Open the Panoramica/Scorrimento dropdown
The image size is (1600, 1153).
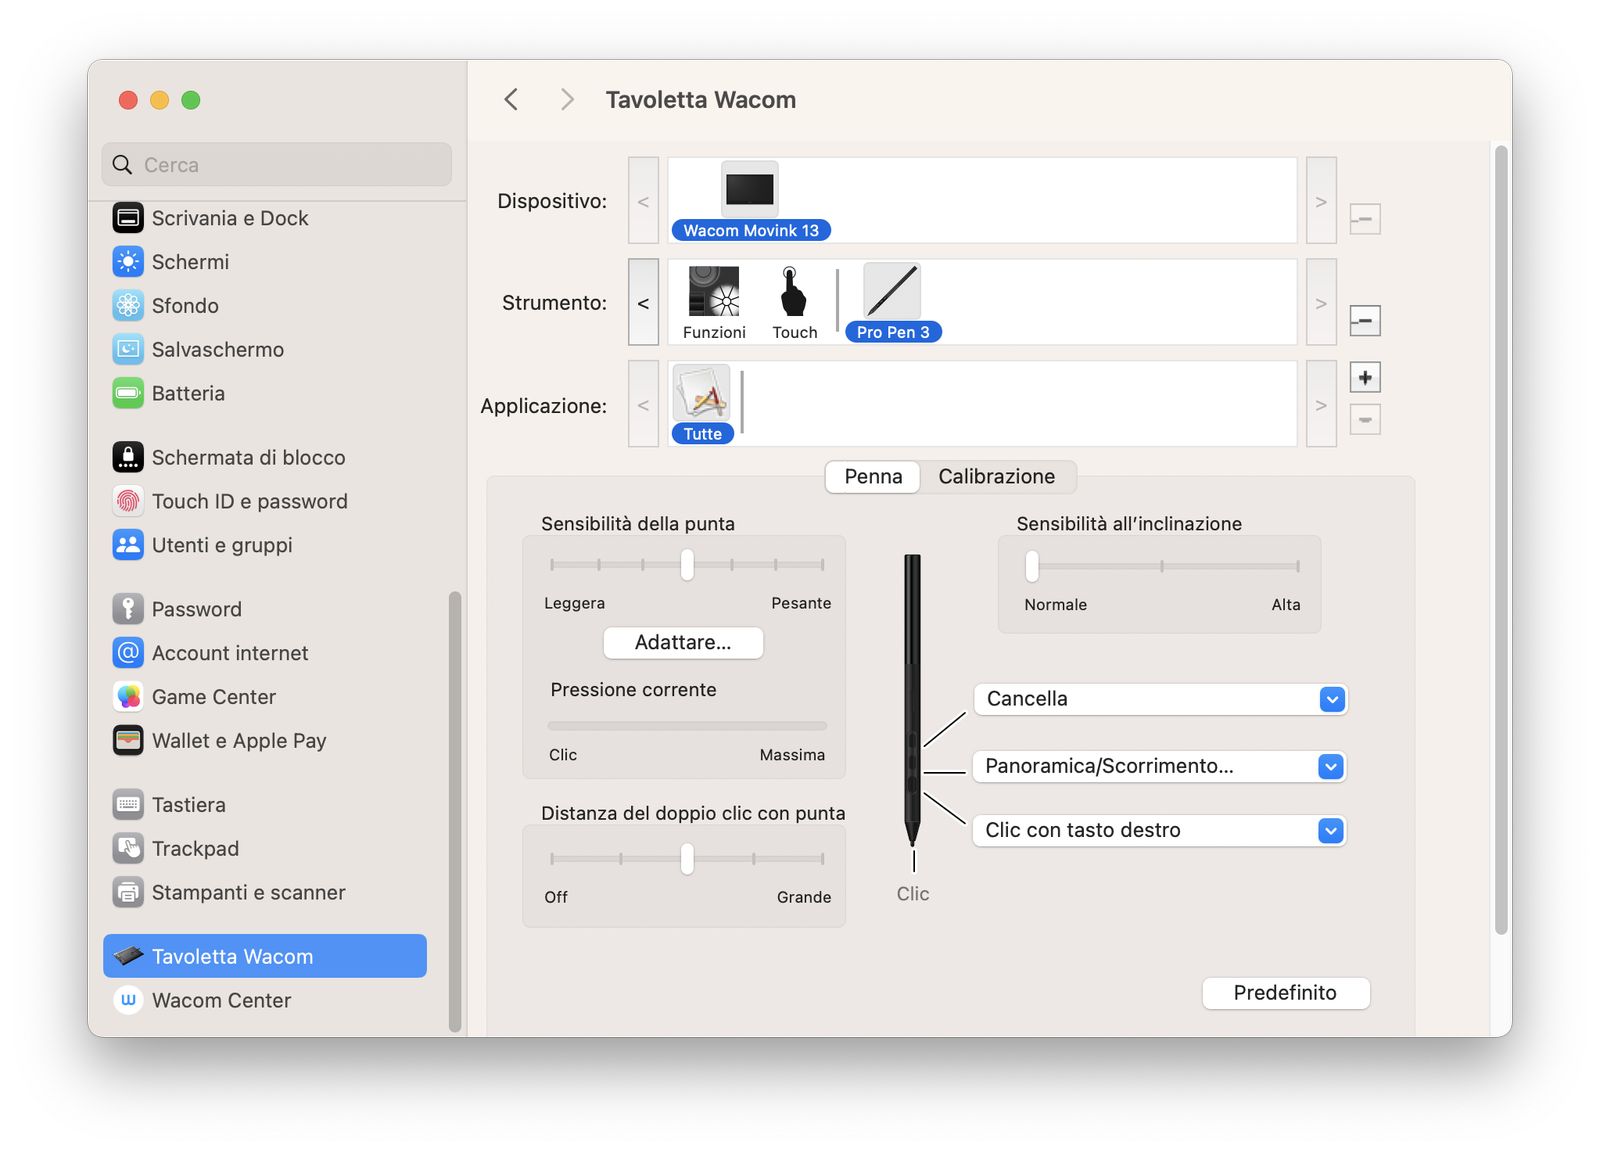click(x=1160, y=766)
